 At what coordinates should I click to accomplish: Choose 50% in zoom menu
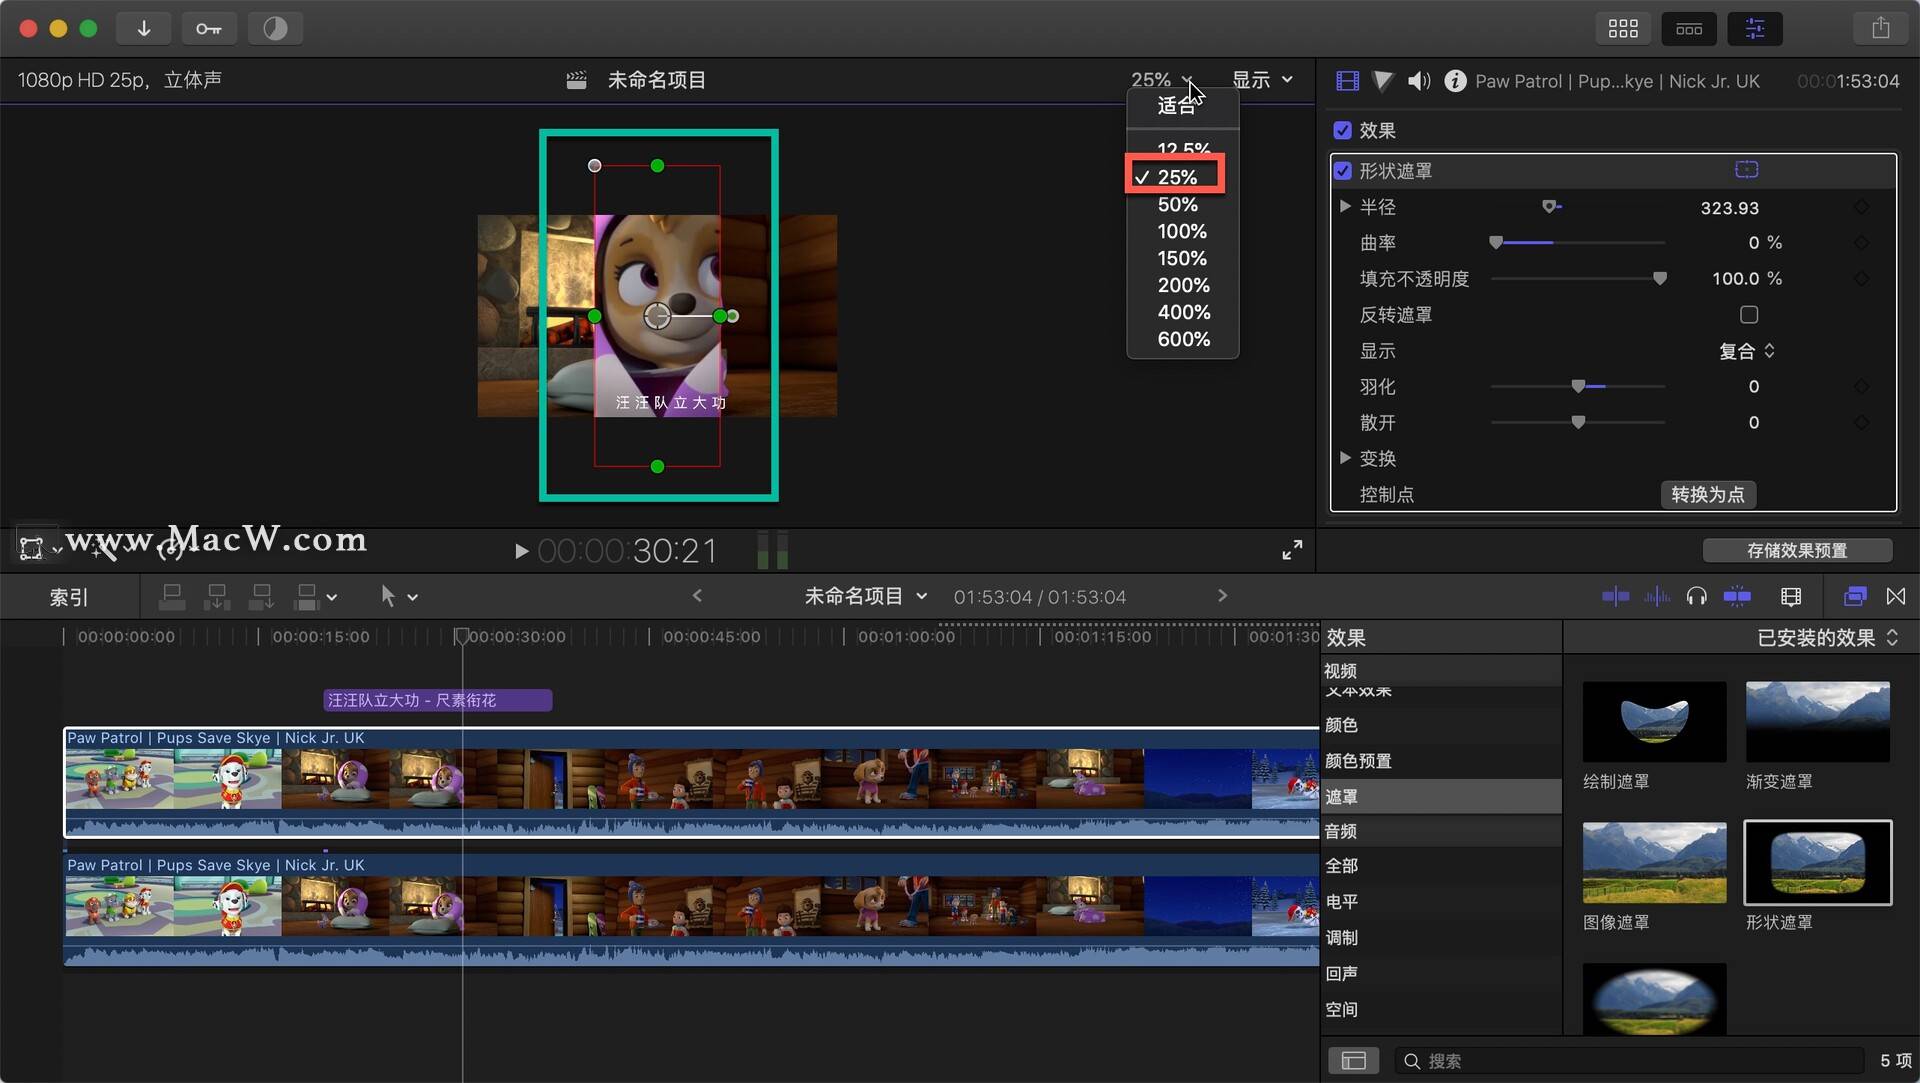[x=1178, y=205]
